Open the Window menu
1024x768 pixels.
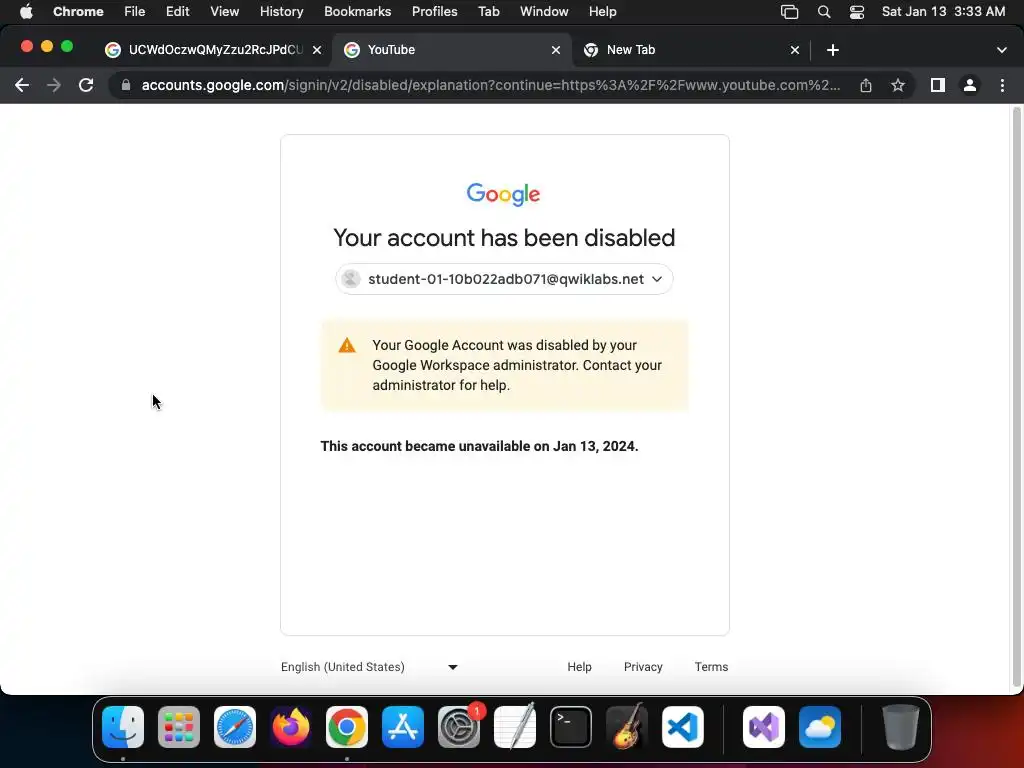(x=544, y=12)
